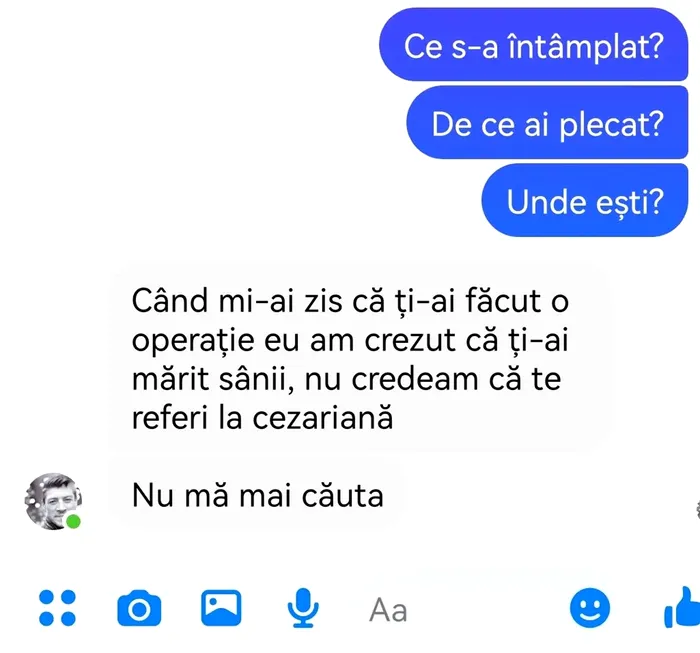Viewport: 700px width, 653px height.
Task: Tap the 'Unde ești?' message bubble
Action: tap(585, 200)
